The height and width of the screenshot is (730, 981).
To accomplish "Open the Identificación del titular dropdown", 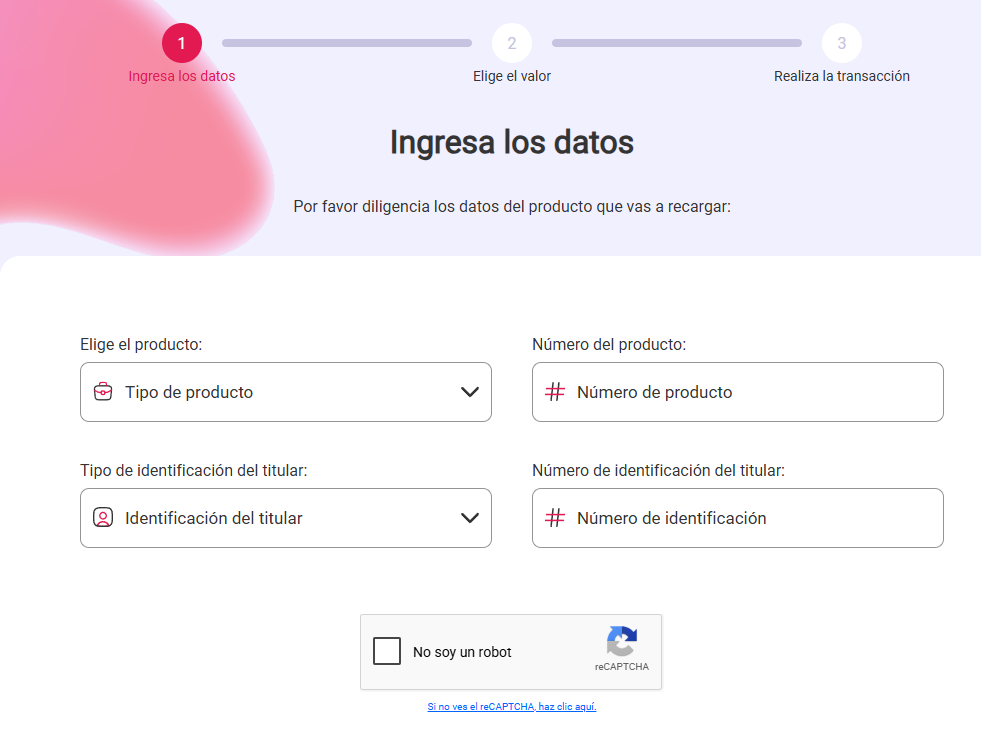I will point(286,517).
